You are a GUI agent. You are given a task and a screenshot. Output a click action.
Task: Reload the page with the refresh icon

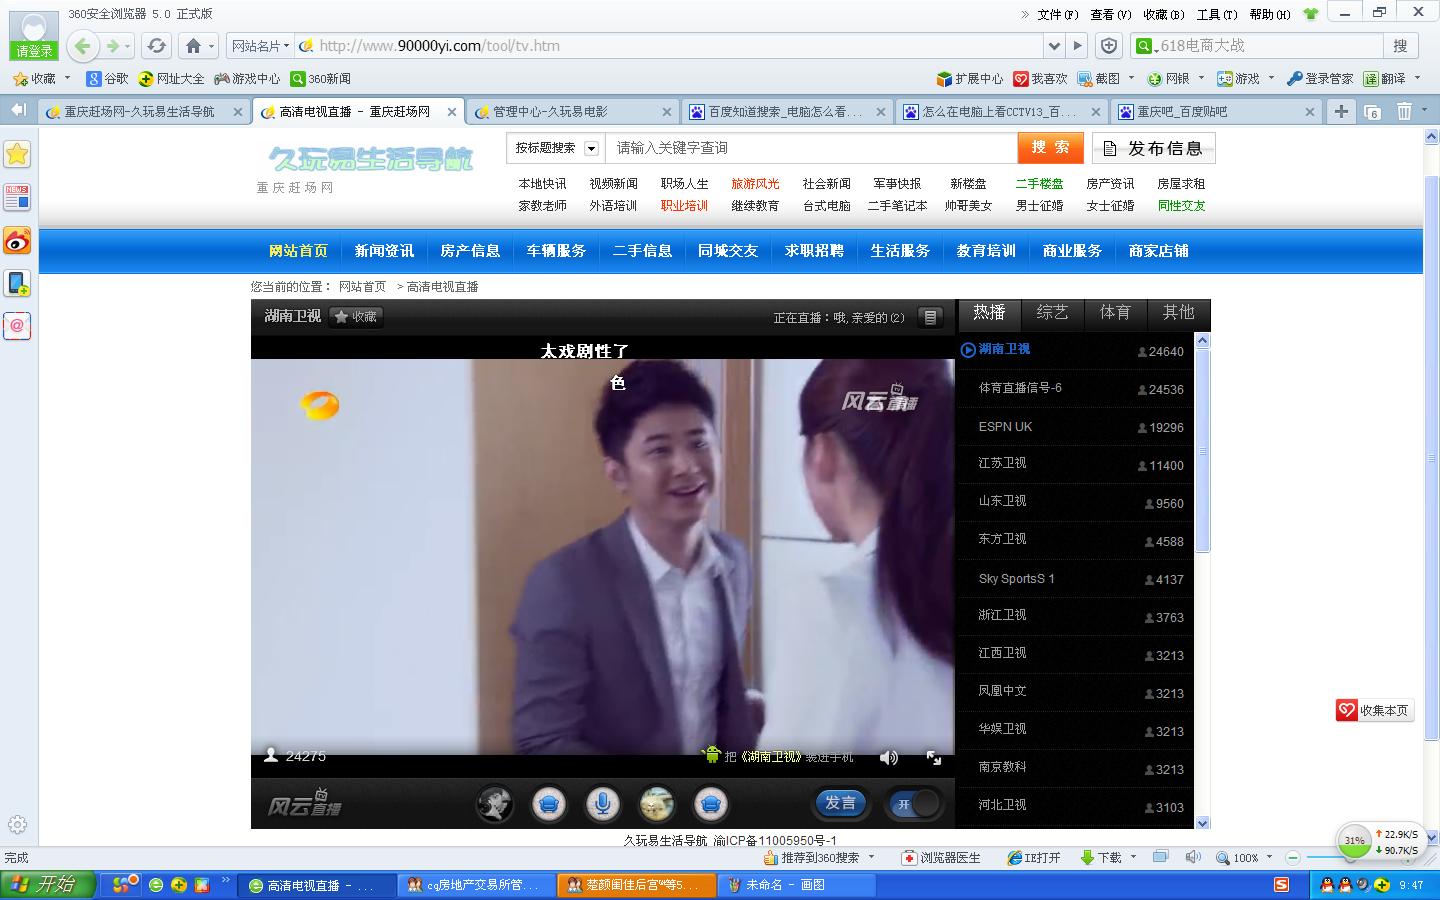(x=156, y=45)
